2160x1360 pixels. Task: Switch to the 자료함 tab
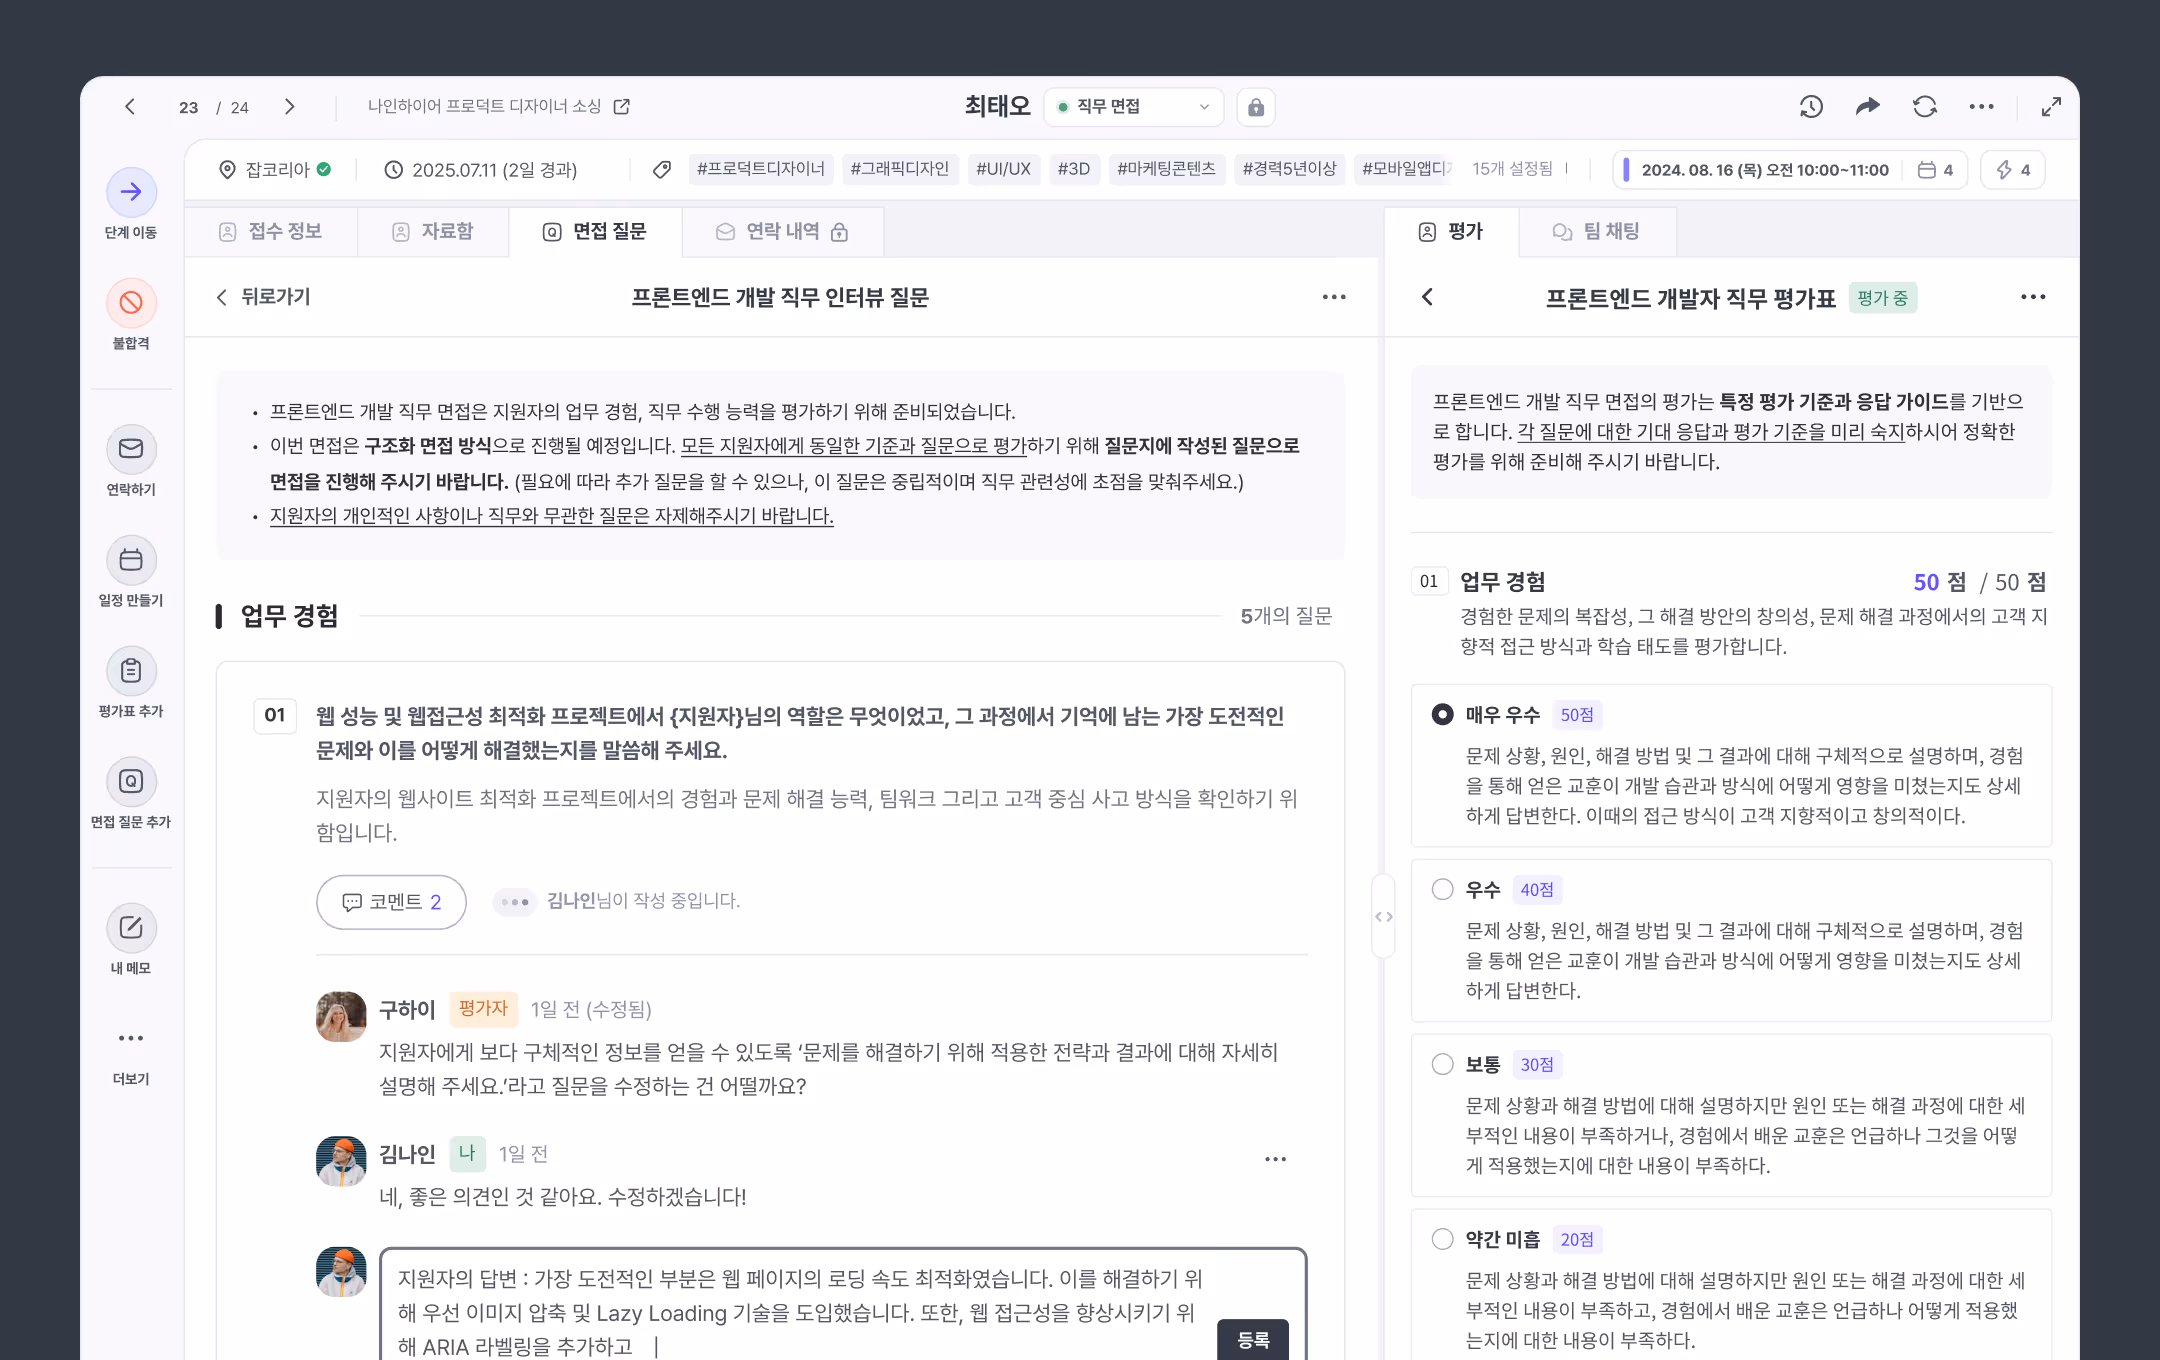[433, 232]
